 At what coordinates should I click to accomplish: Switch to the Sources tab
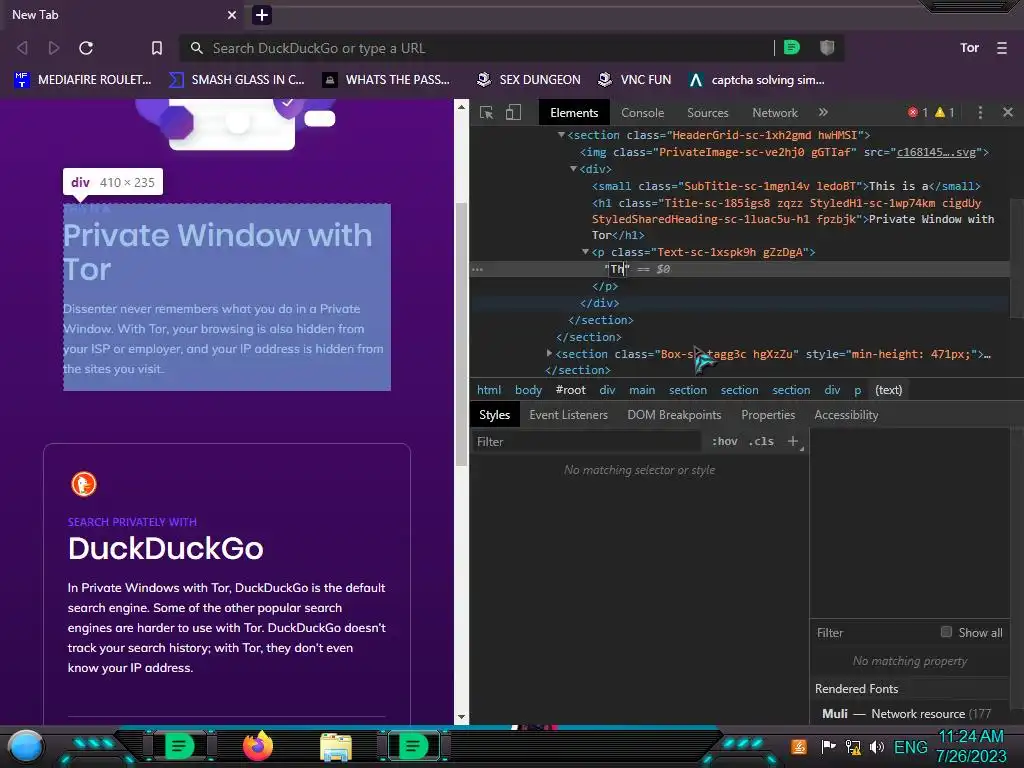(707, 112)
